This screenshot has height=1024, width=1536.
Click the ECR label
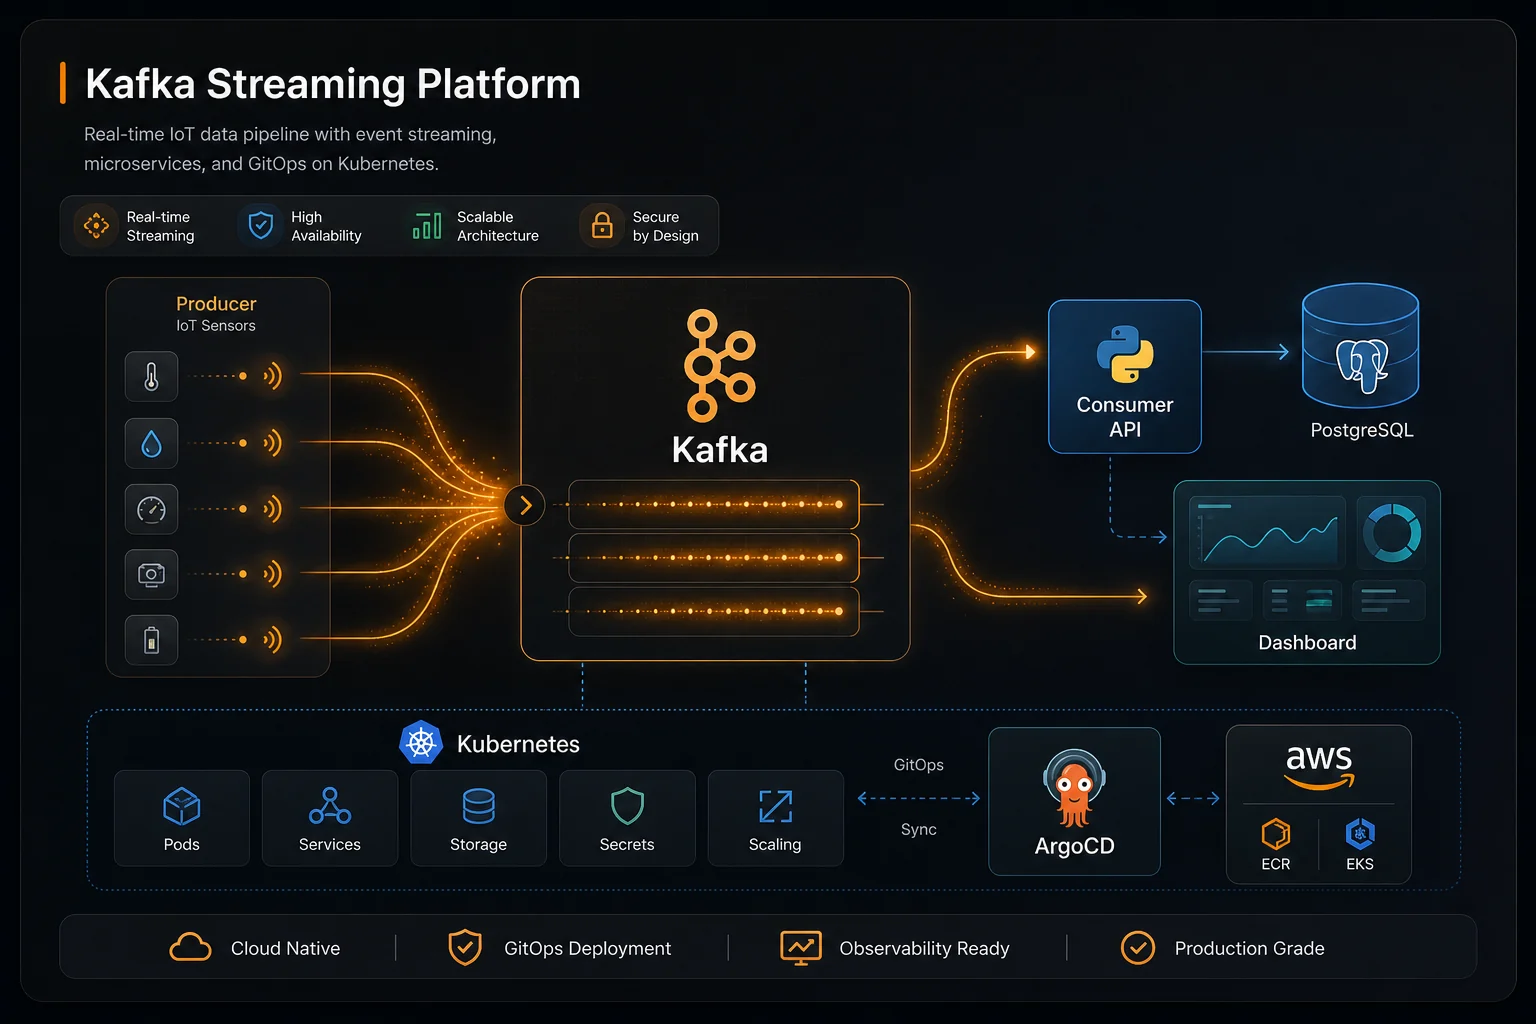pyautogui.click(x=1276, y=864)
